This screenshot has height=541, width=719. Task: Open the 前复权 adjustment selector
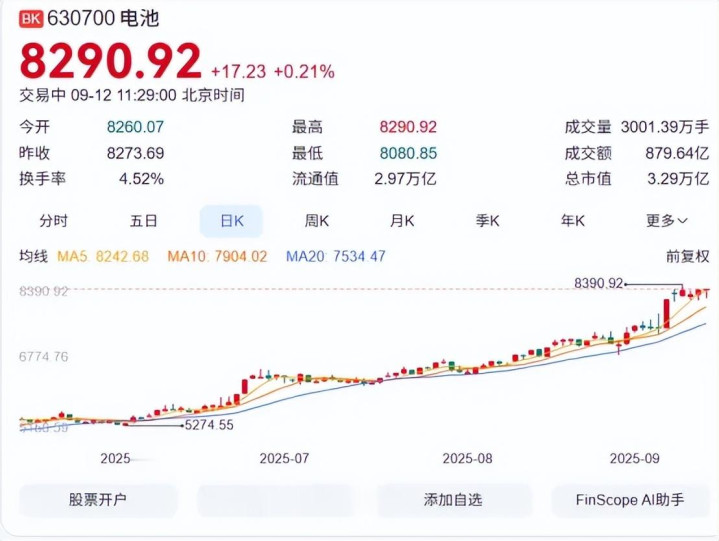(687, 257)
